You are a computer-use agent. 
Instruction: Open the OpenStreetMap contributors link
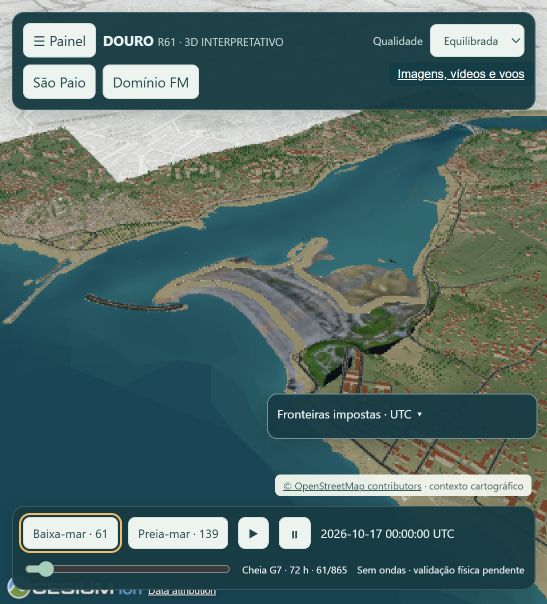(x=352, y=486)
